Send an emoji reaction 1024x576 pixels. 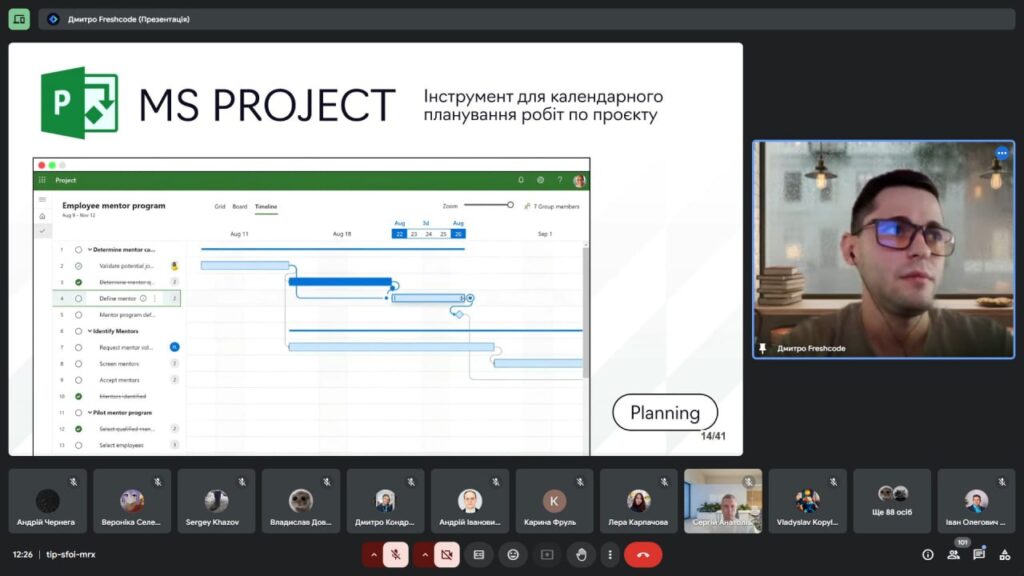point(513,554)
